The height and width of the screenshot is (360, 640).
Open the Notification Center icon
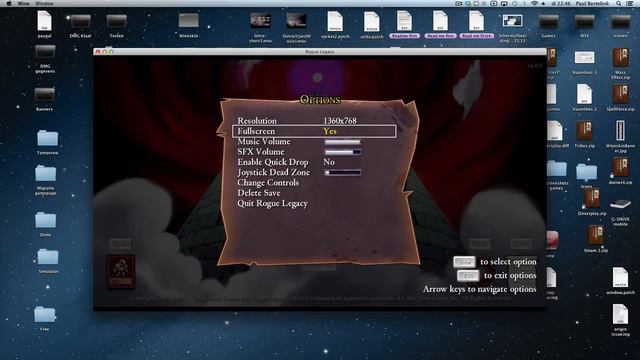pos(630,3)
